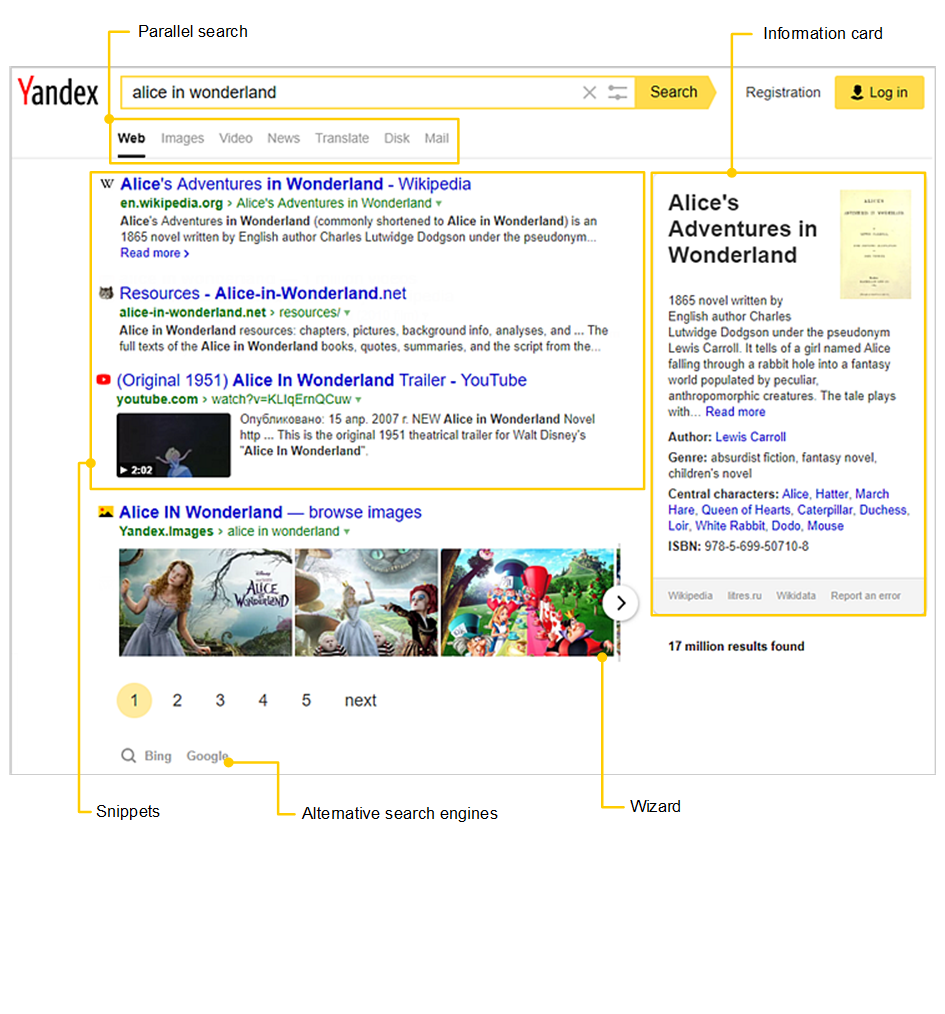
Task: Open the News tab
Action: click(x=283, y=138)
